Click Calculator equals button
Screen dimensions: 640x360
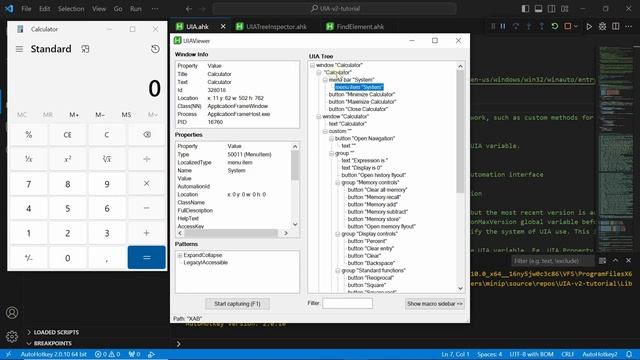pyautogui.click(x=147, y=258)
